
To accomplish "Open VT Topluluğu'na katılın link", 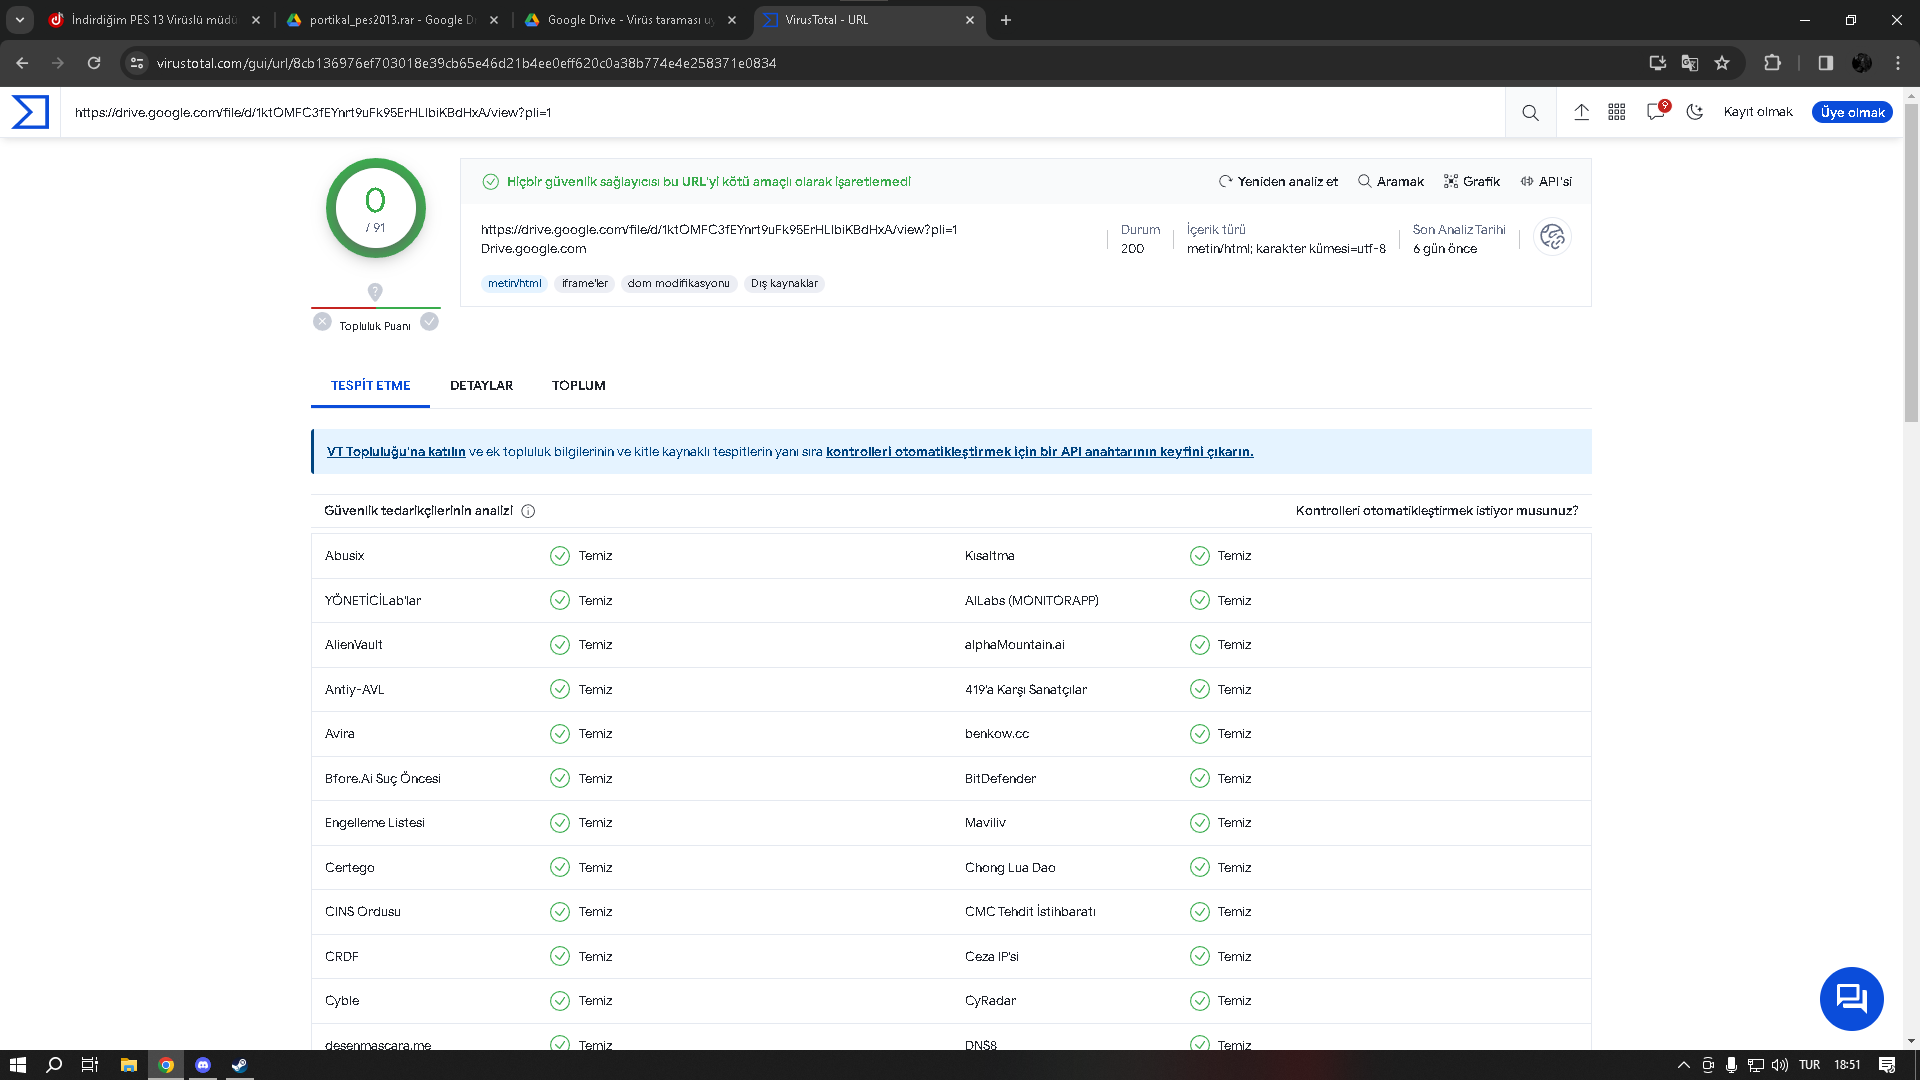I will (396, 452).
